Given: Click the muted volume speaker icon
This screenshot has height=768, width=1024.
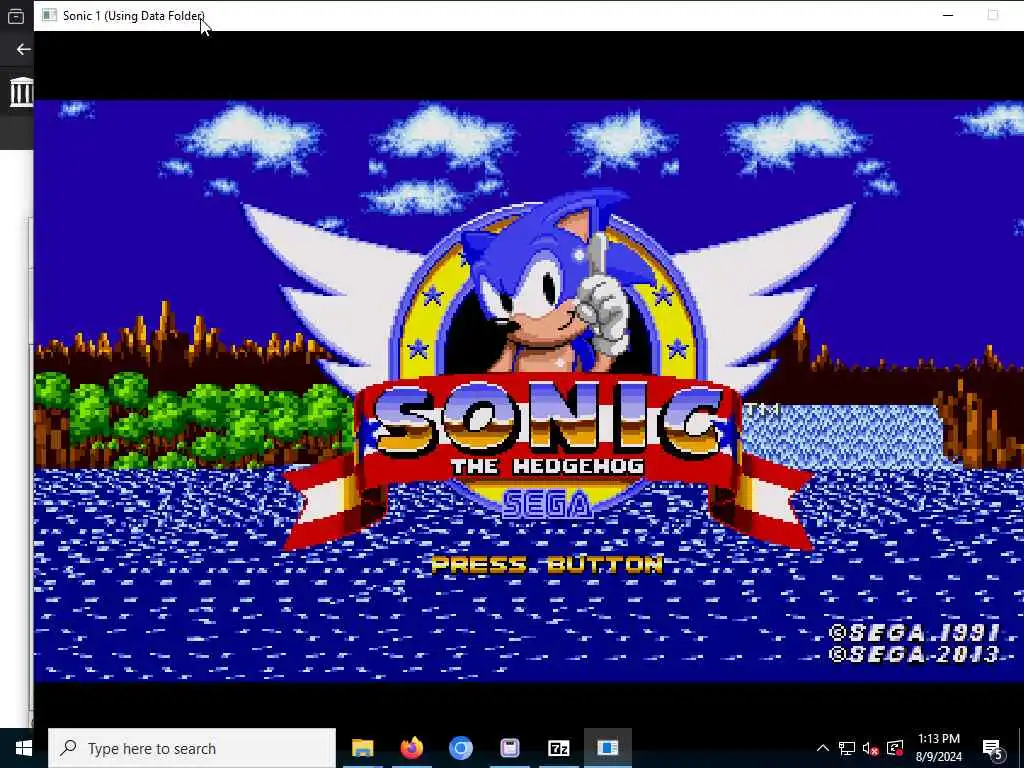Looking at the screenshot, I should pos(871,748).
